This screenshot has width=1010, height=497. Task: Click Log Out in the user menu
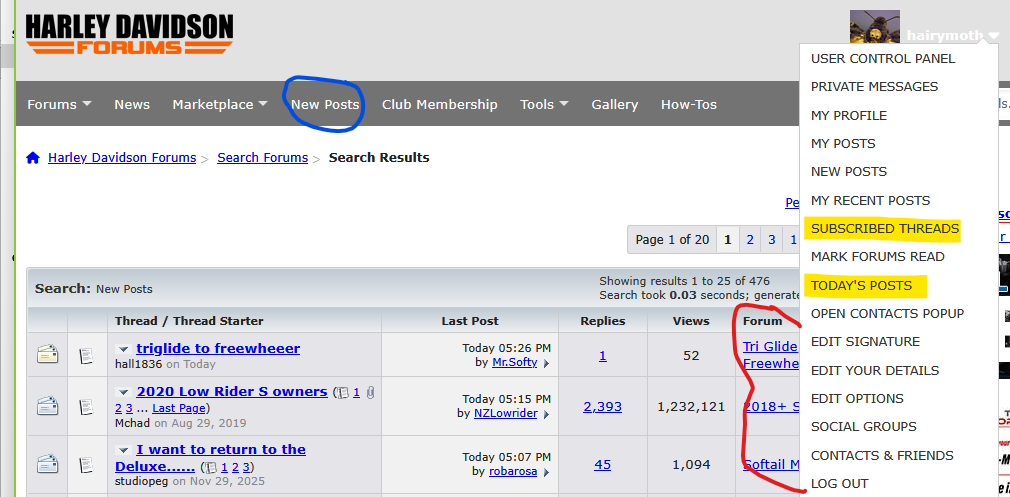(x=839, y=483)
